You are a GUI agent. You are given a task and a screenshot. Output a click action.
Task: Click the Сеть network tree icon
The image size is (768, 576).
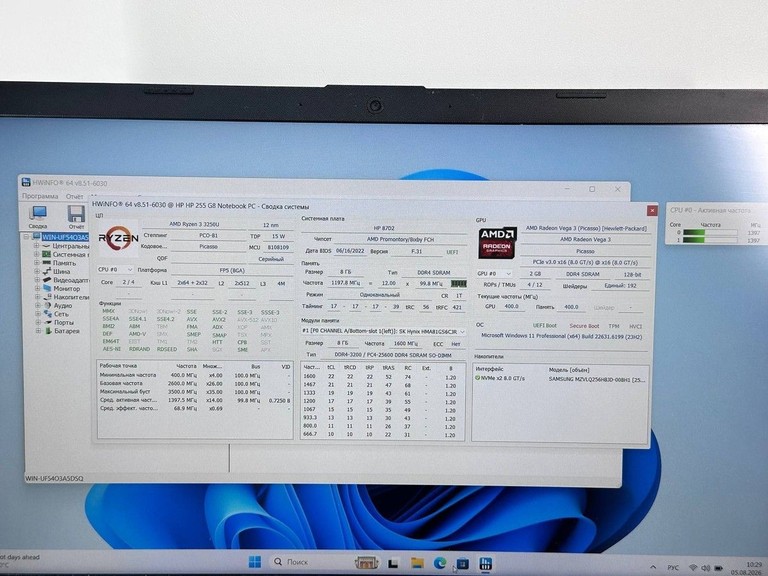point(47,313)
